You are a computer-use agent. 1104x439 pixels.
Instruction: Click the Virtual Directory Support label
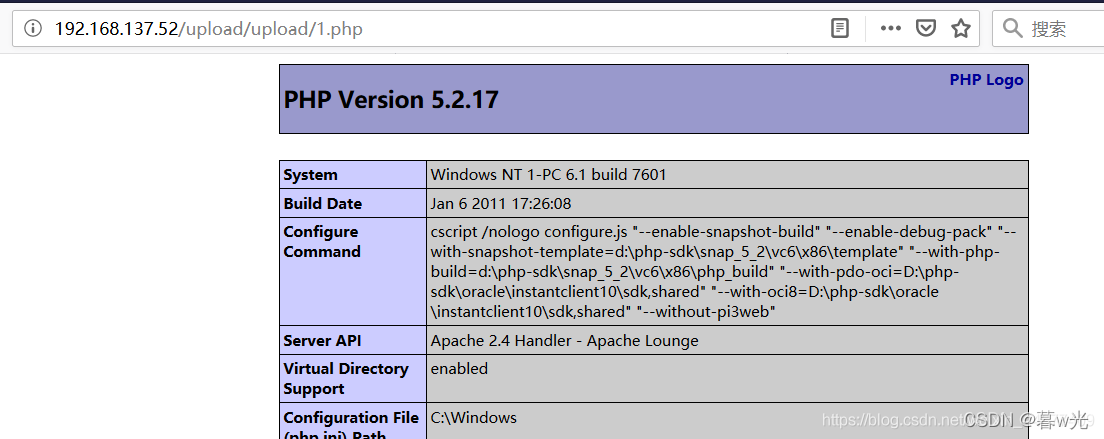tap(346, 378)
